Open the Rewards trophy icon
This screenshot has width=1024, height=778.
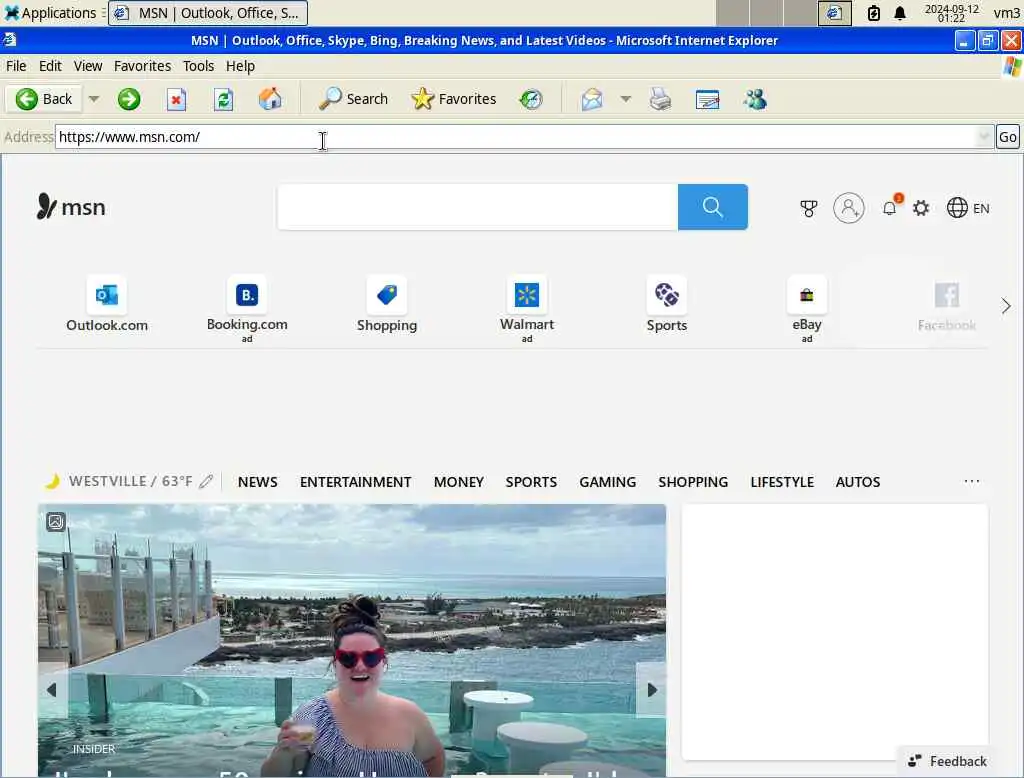(808, 208)
